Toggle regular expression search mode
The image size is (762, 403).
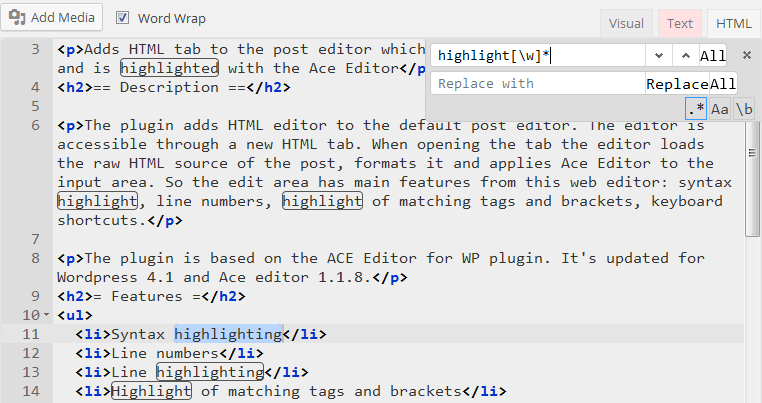pos(696,108)
